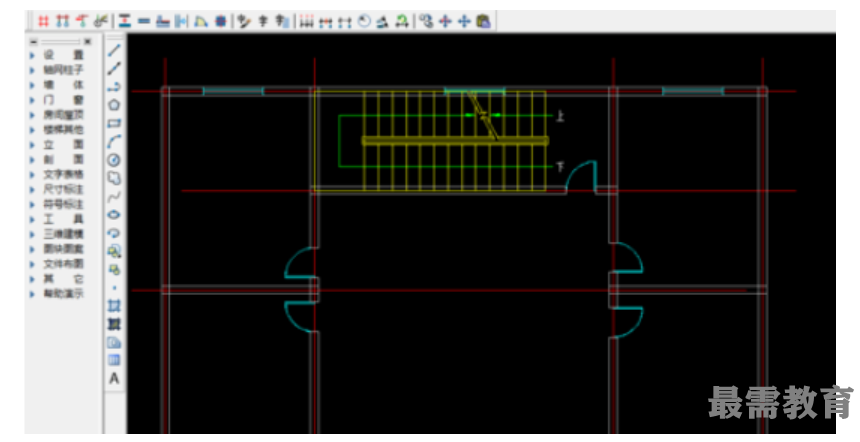
Task: Select the Spline curve tool
Action: click(114, 196)
